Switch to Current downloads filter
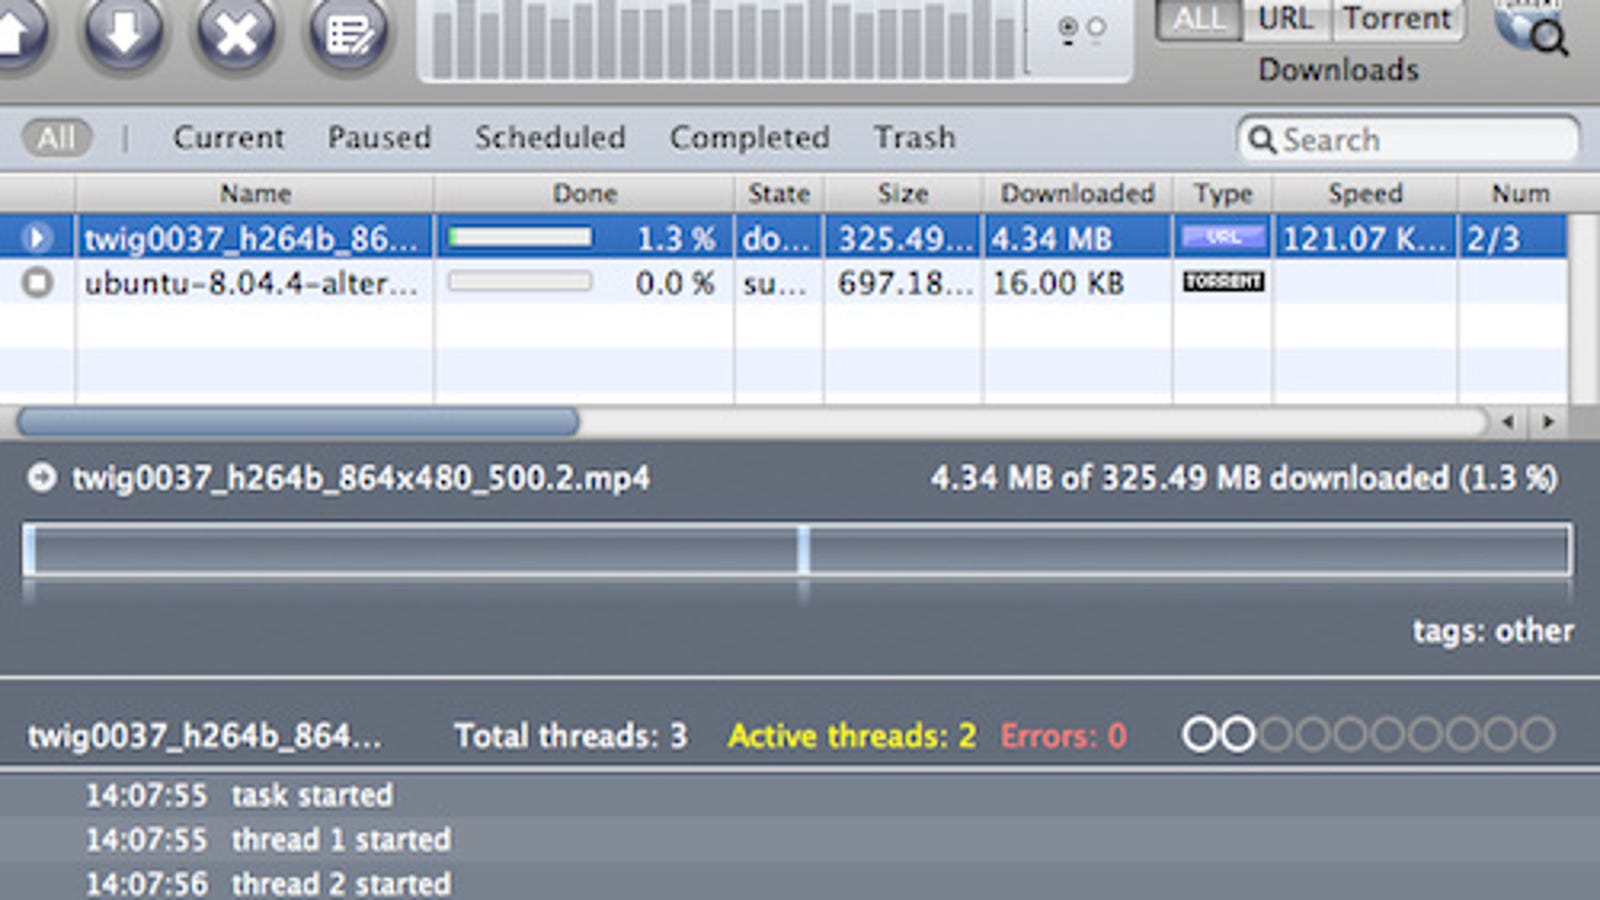The width and height of the screenshot is (1600, 900). coord(229,138)
